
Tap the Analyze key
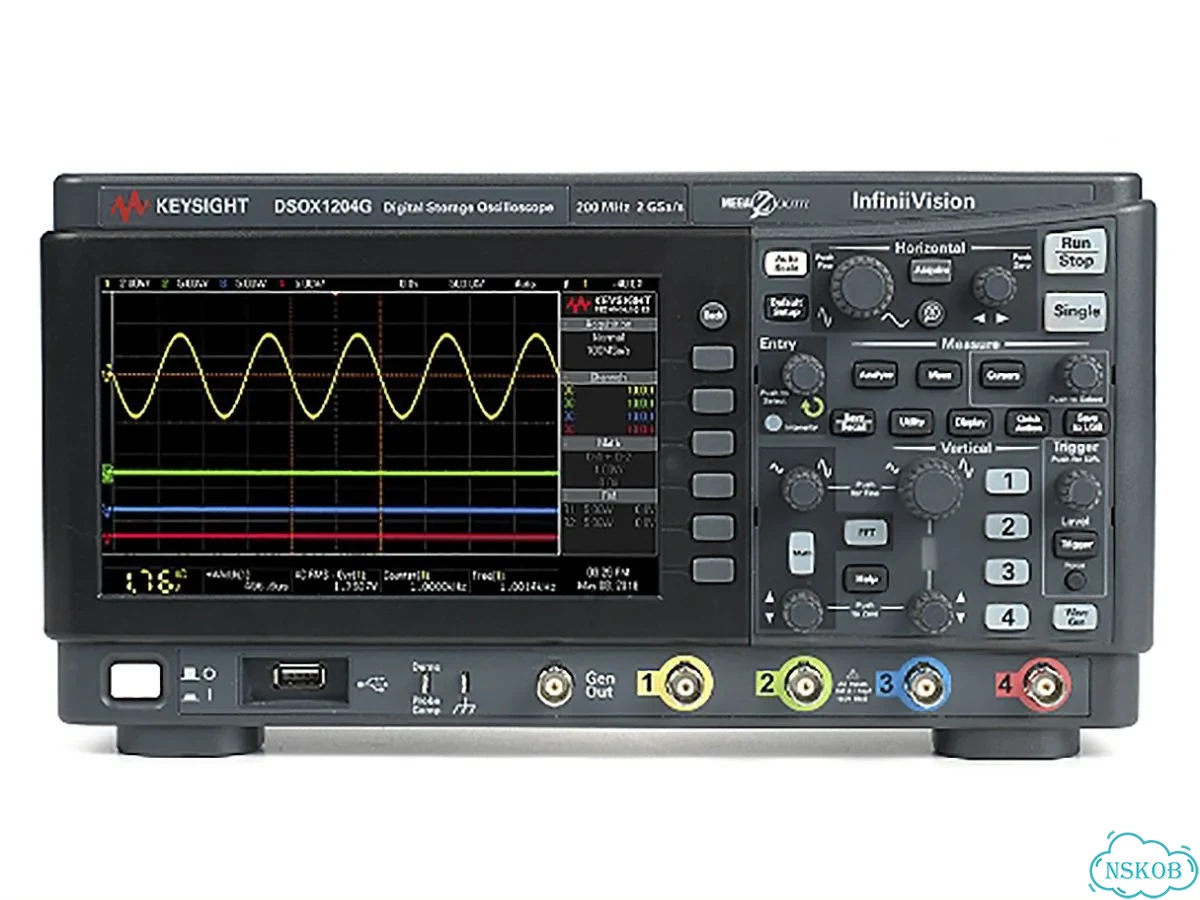coord(874,376)
